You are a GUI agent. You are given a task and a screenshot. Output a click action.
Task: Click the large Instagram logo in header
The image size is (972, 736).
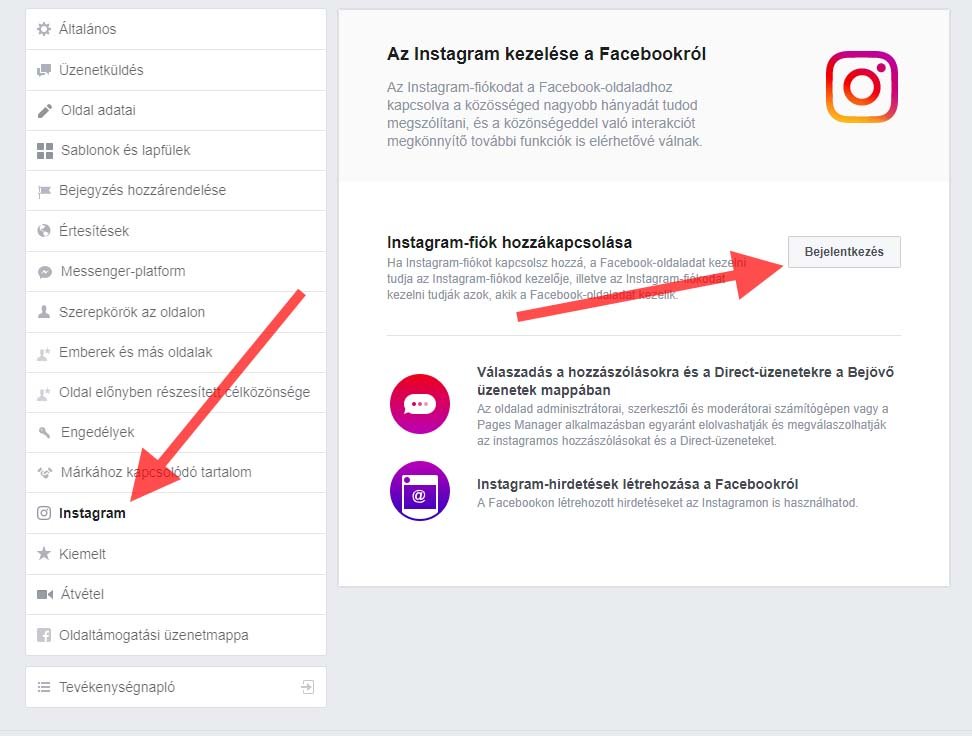(862, 87)
